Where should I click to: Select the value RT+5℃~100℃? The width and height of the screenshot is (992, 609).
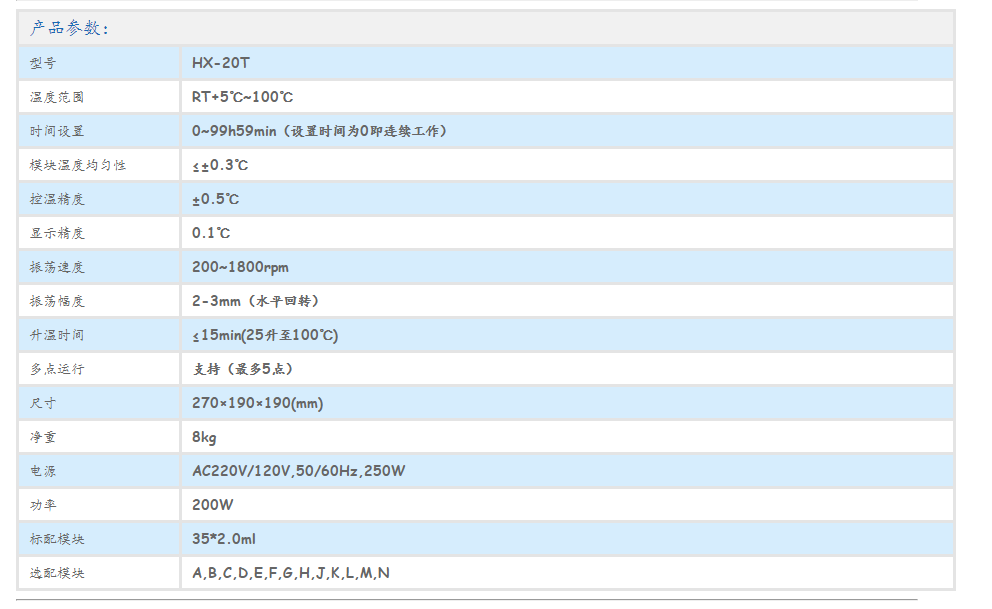coord(242,97)
